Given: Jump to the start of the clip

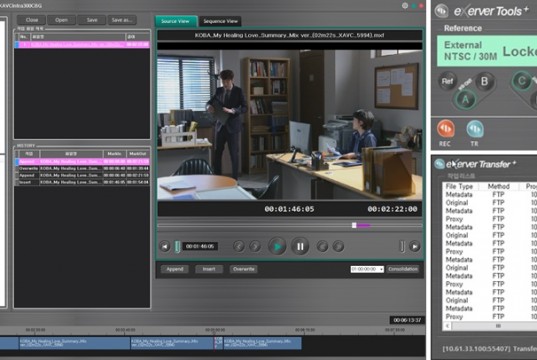Looking at the screenshot, I should pyautogui.click(x=165, y=246).
